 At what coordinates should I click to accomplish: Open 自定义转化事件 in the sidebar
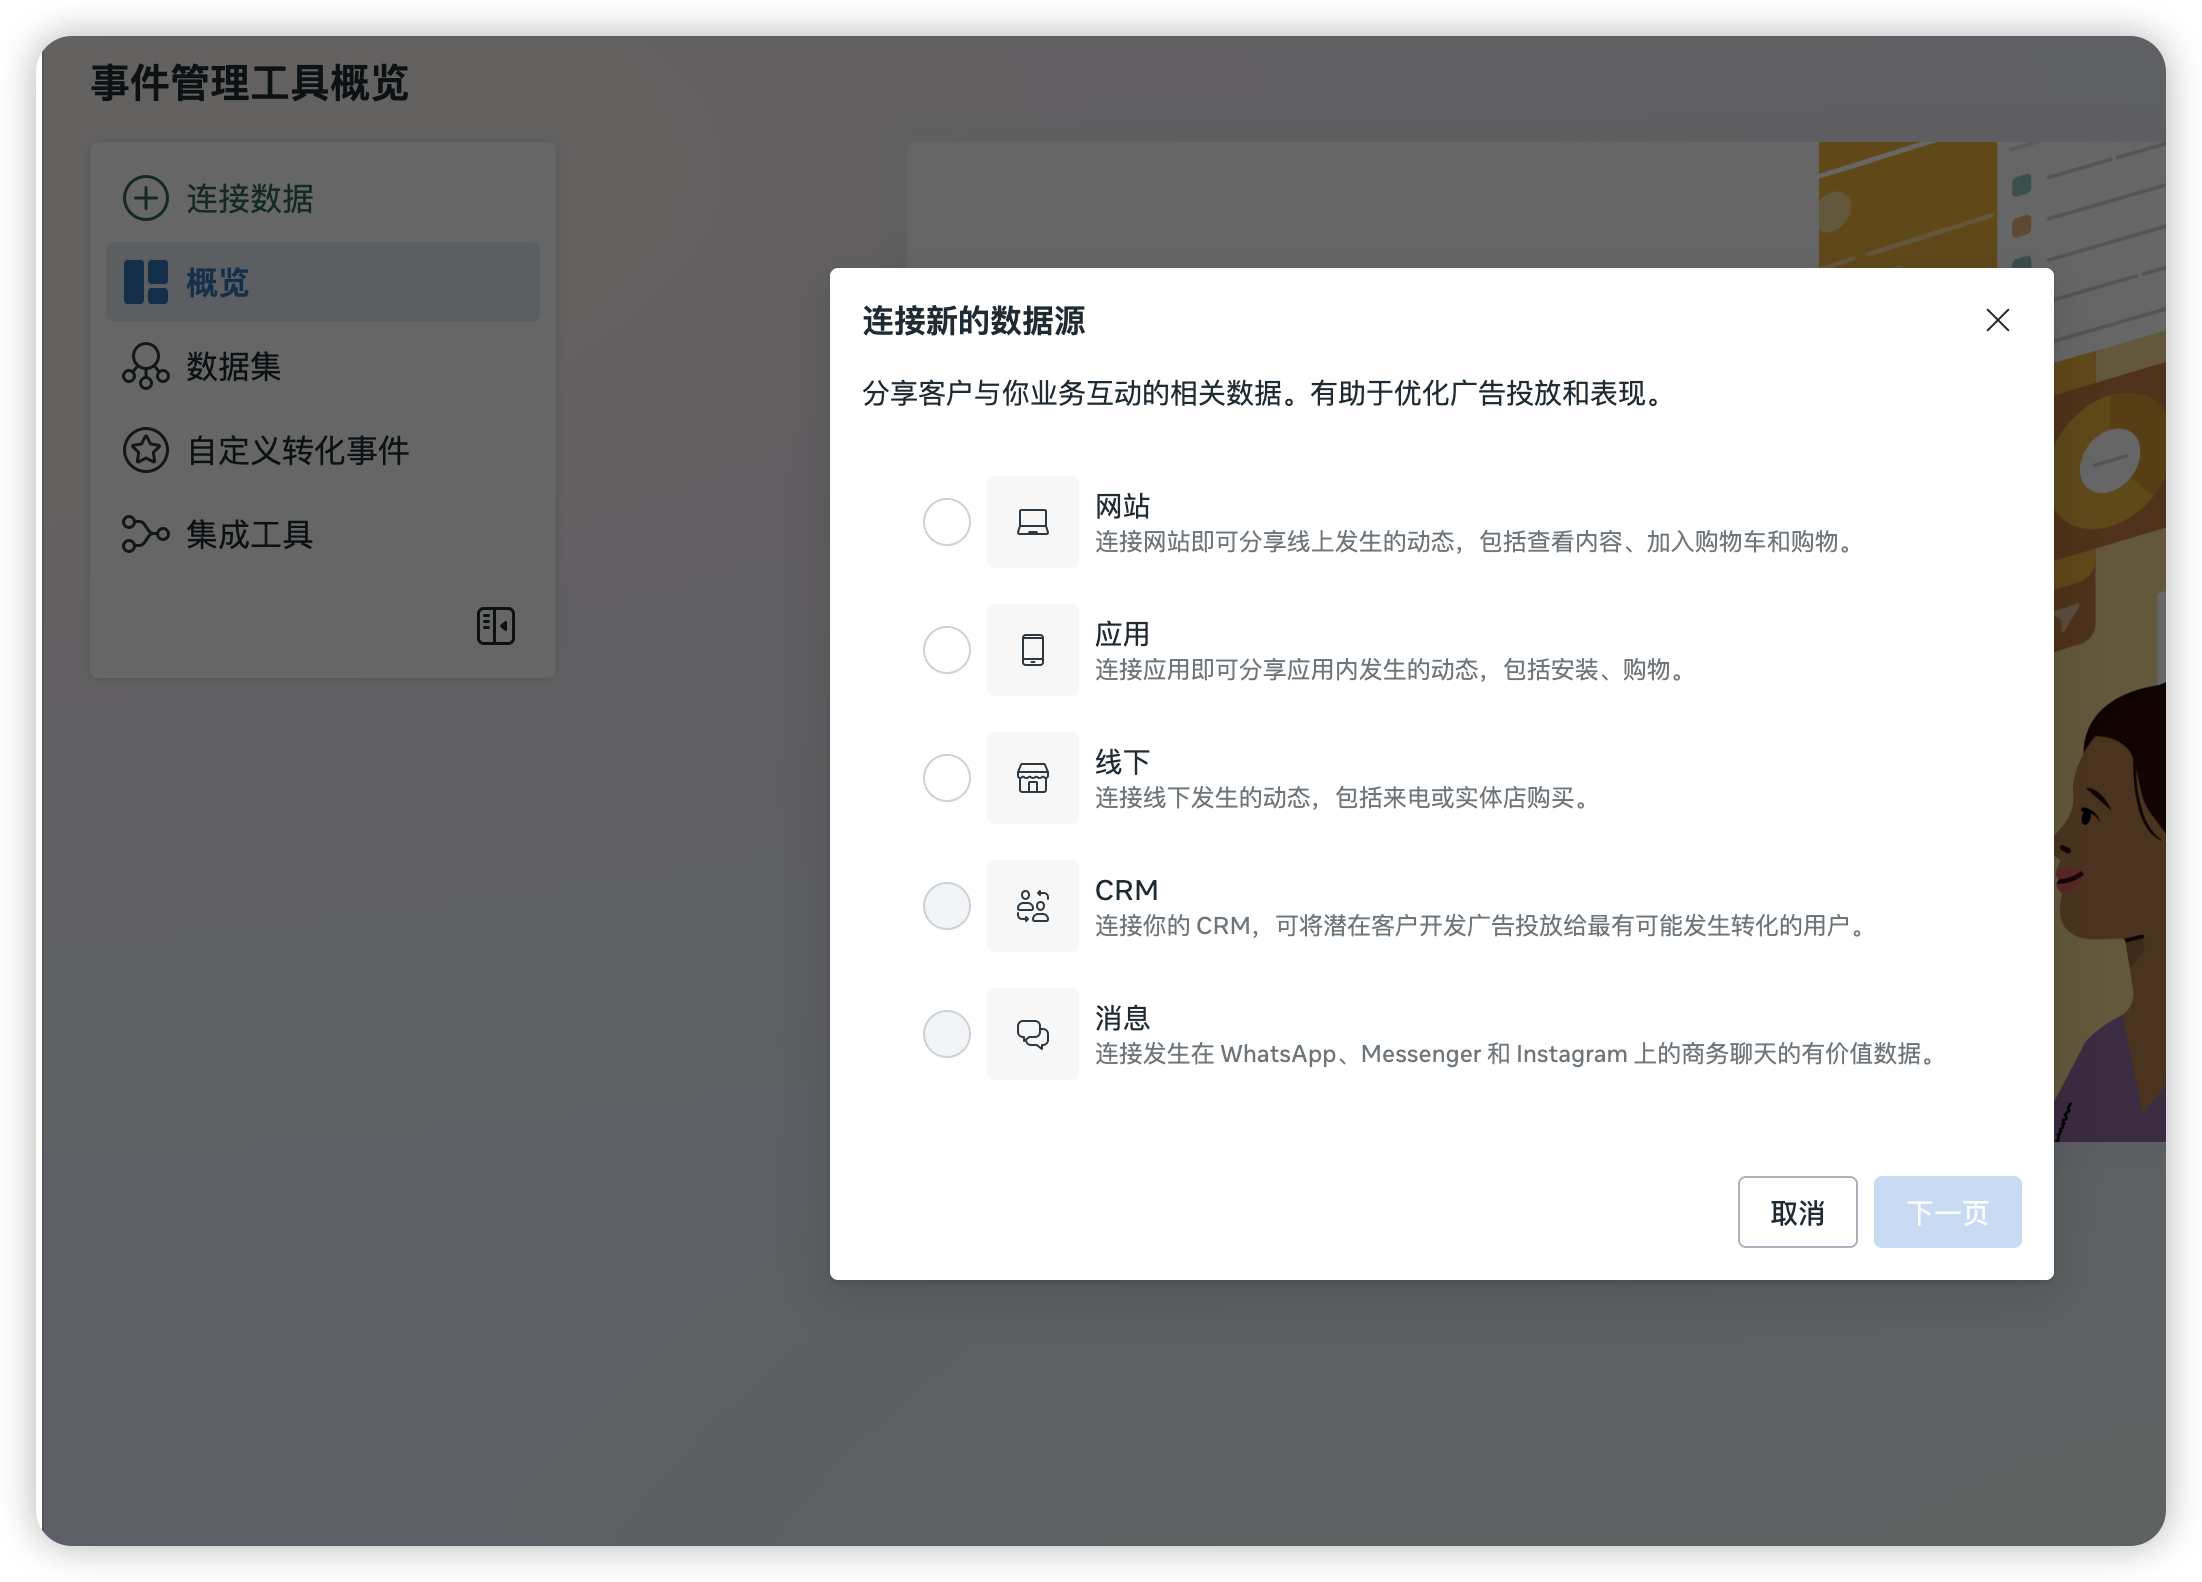tap(322, 450)
